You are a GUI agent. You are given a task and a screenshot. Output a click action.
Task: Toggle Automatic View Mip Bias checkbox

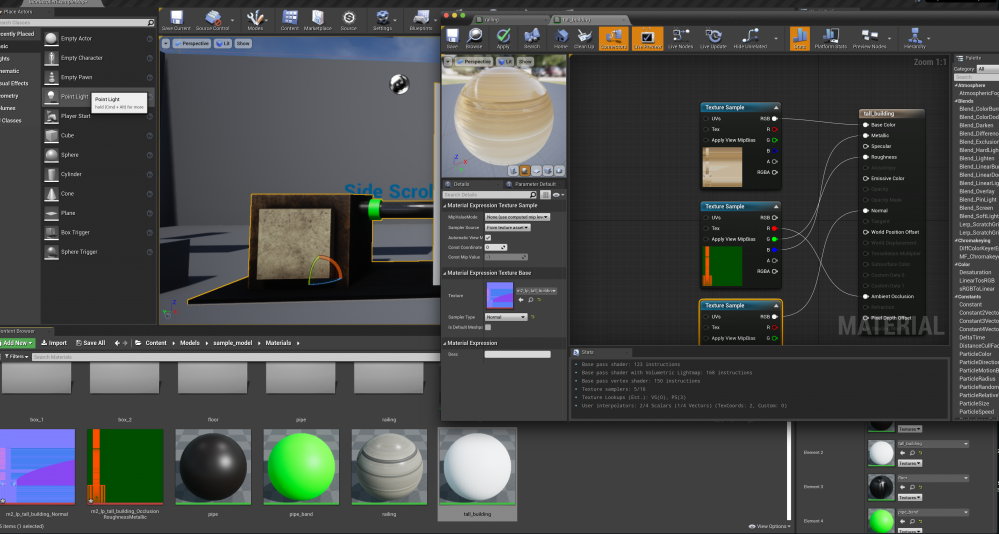tap(488, 238)
